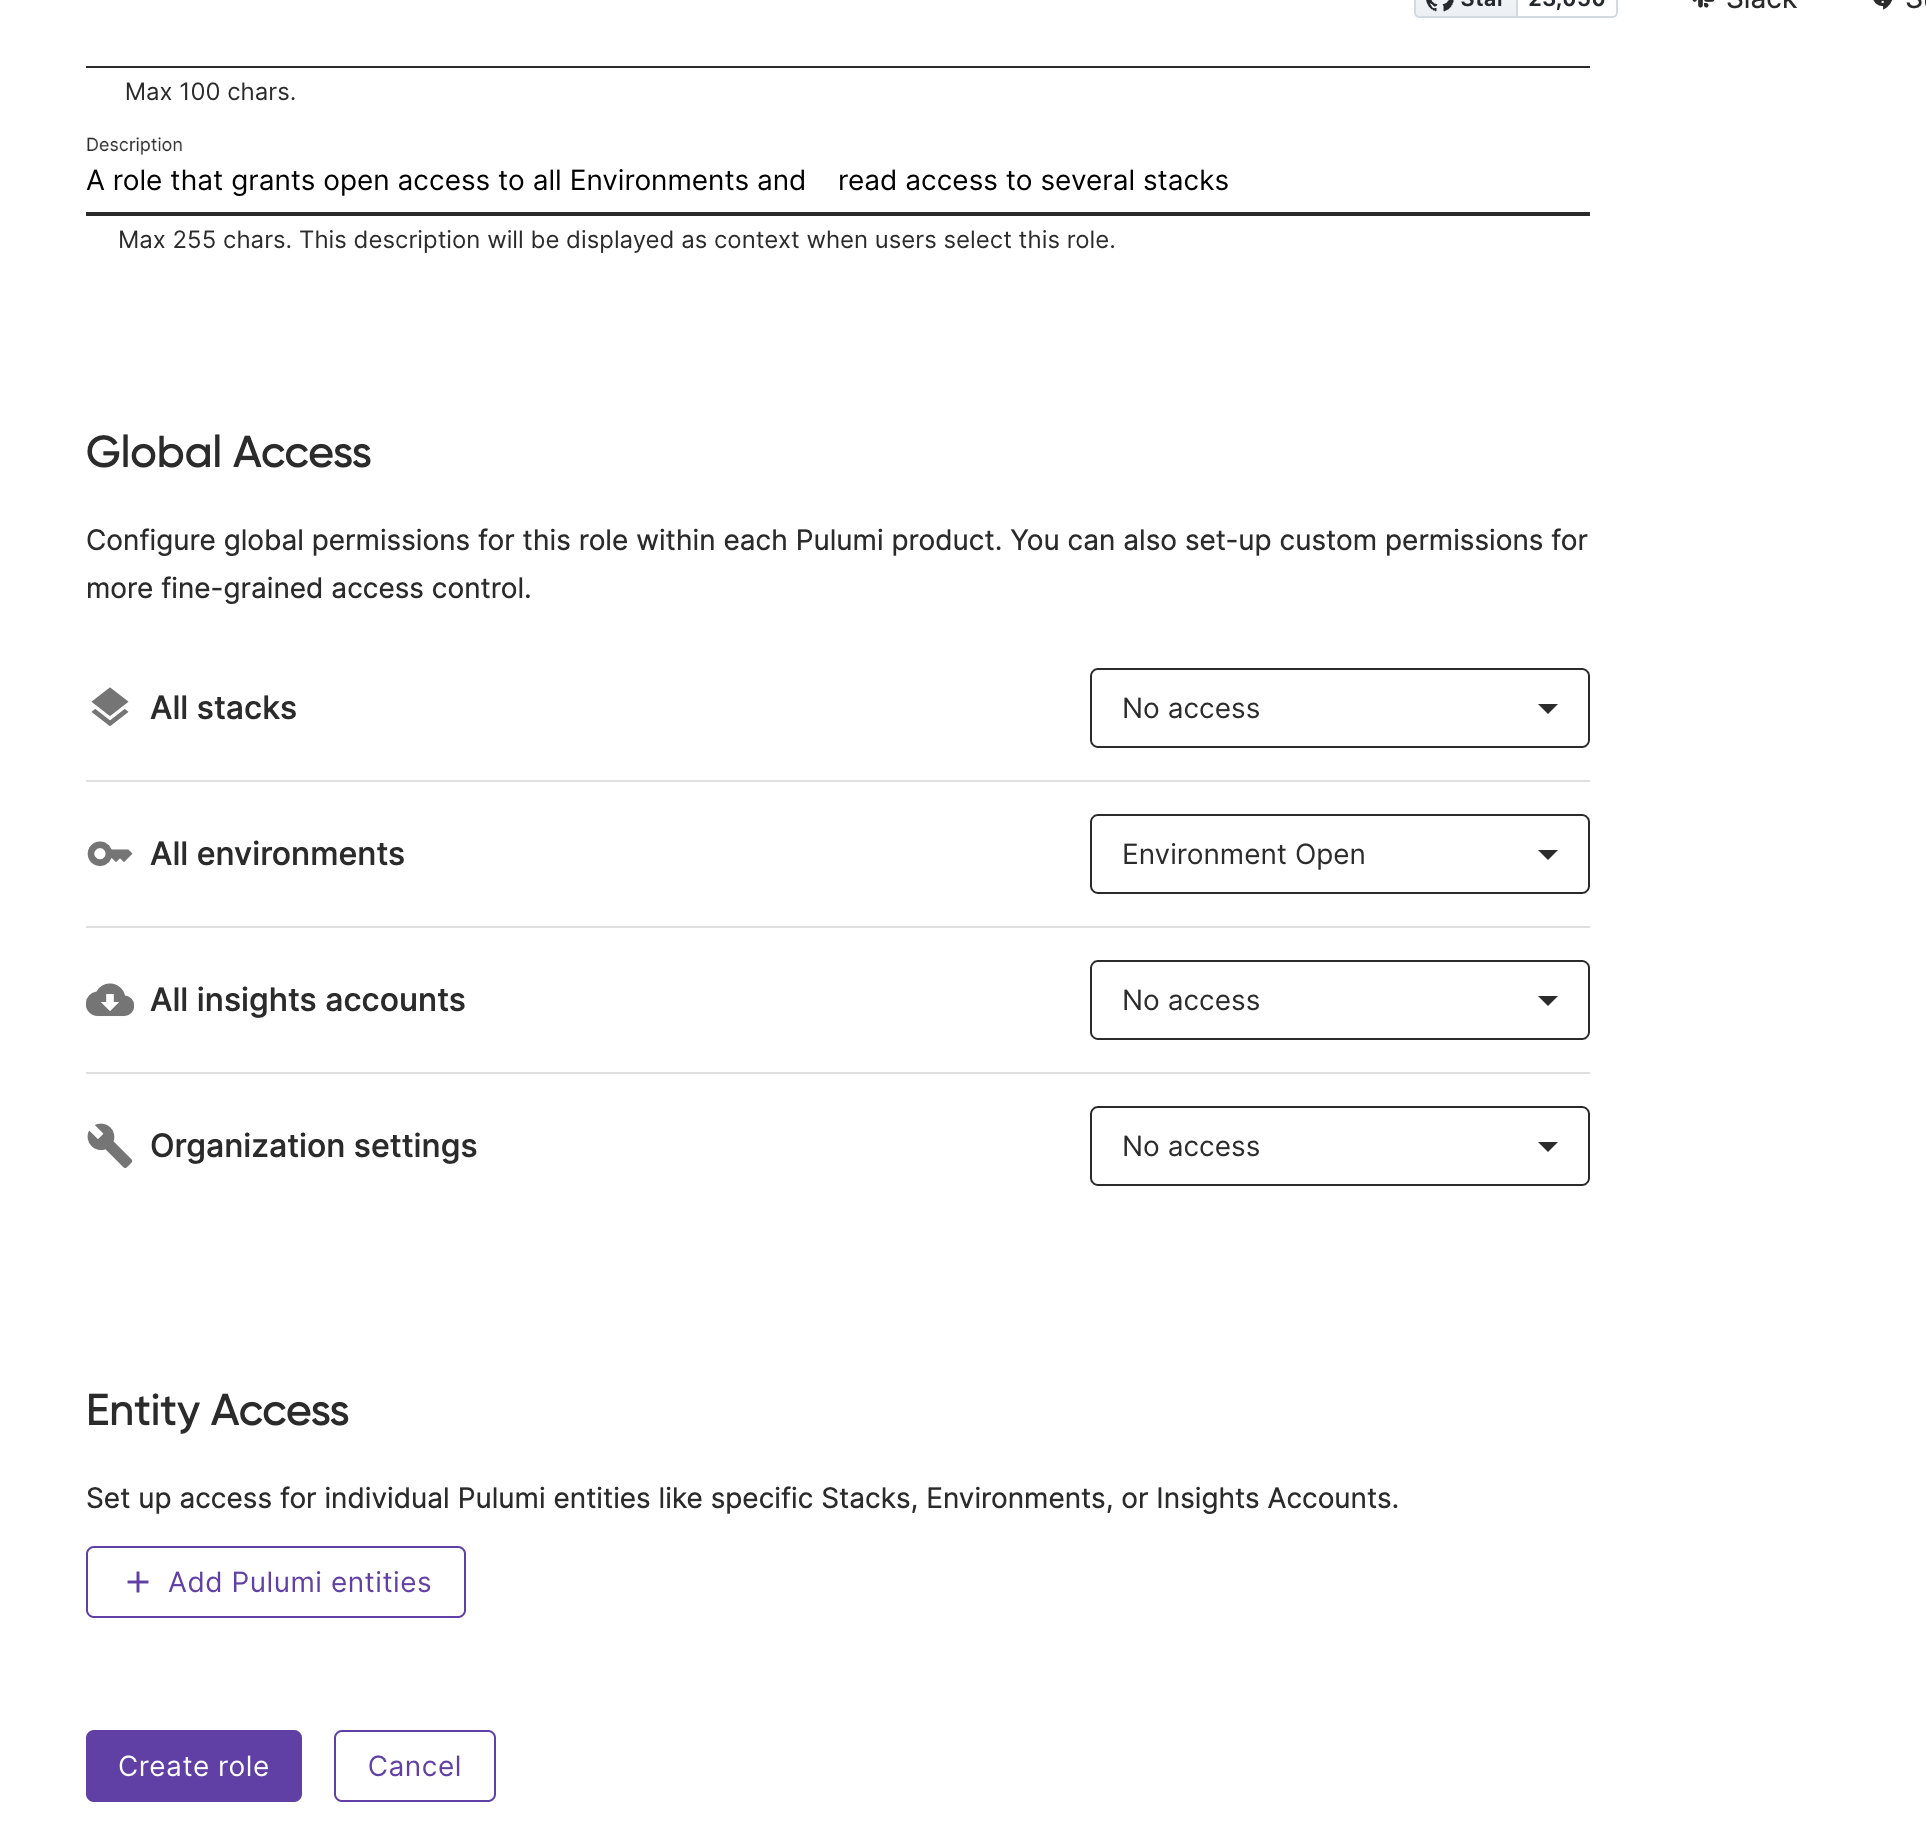Viewport: 1926px width, 1838px height.
Task: Click the Global Access heading
Action: (x=228, y=453)
